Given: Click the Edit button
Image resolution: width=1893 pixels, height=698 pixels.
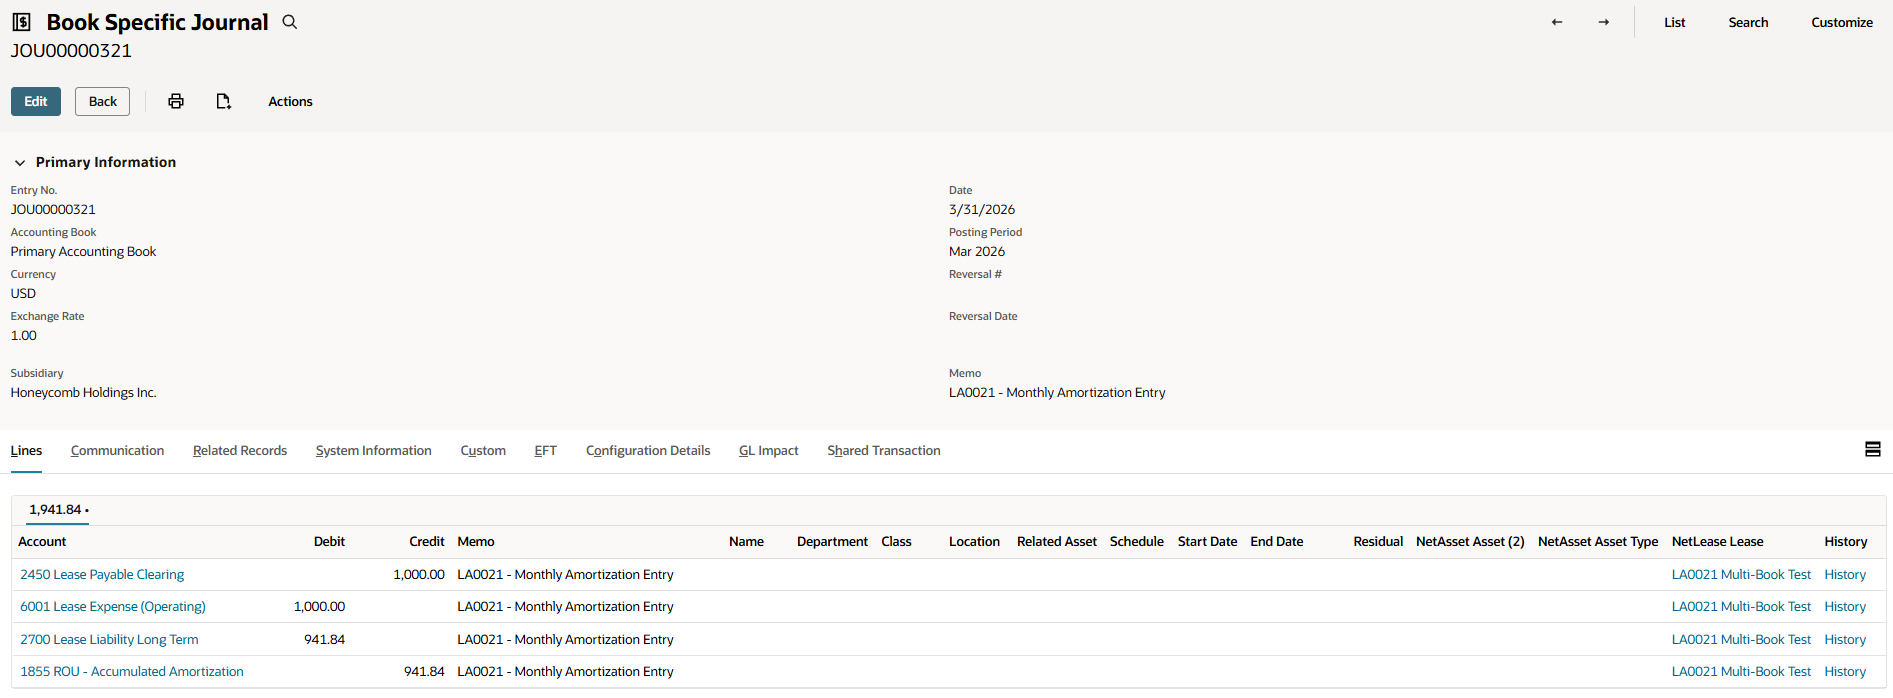Looking at the screenshot, I should pyautogui.click(x=36, y=101).
